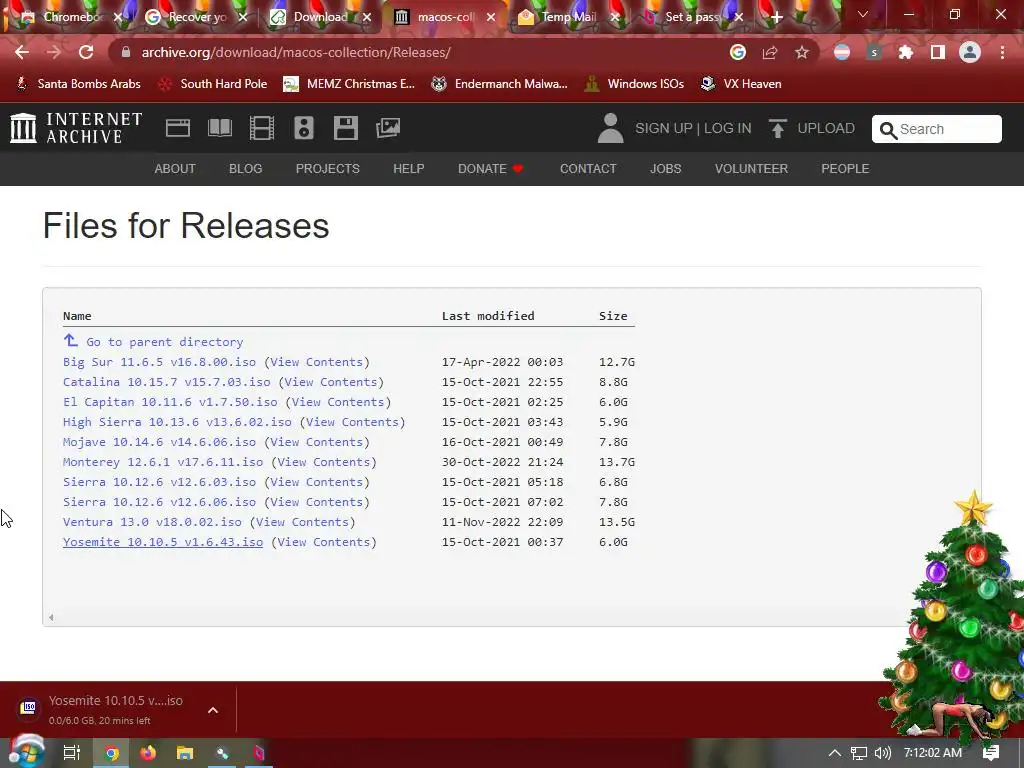Open Internet Archive Web icon
Image resolution: width=1024 pixels, height=768 pixels.
(178, 128)
